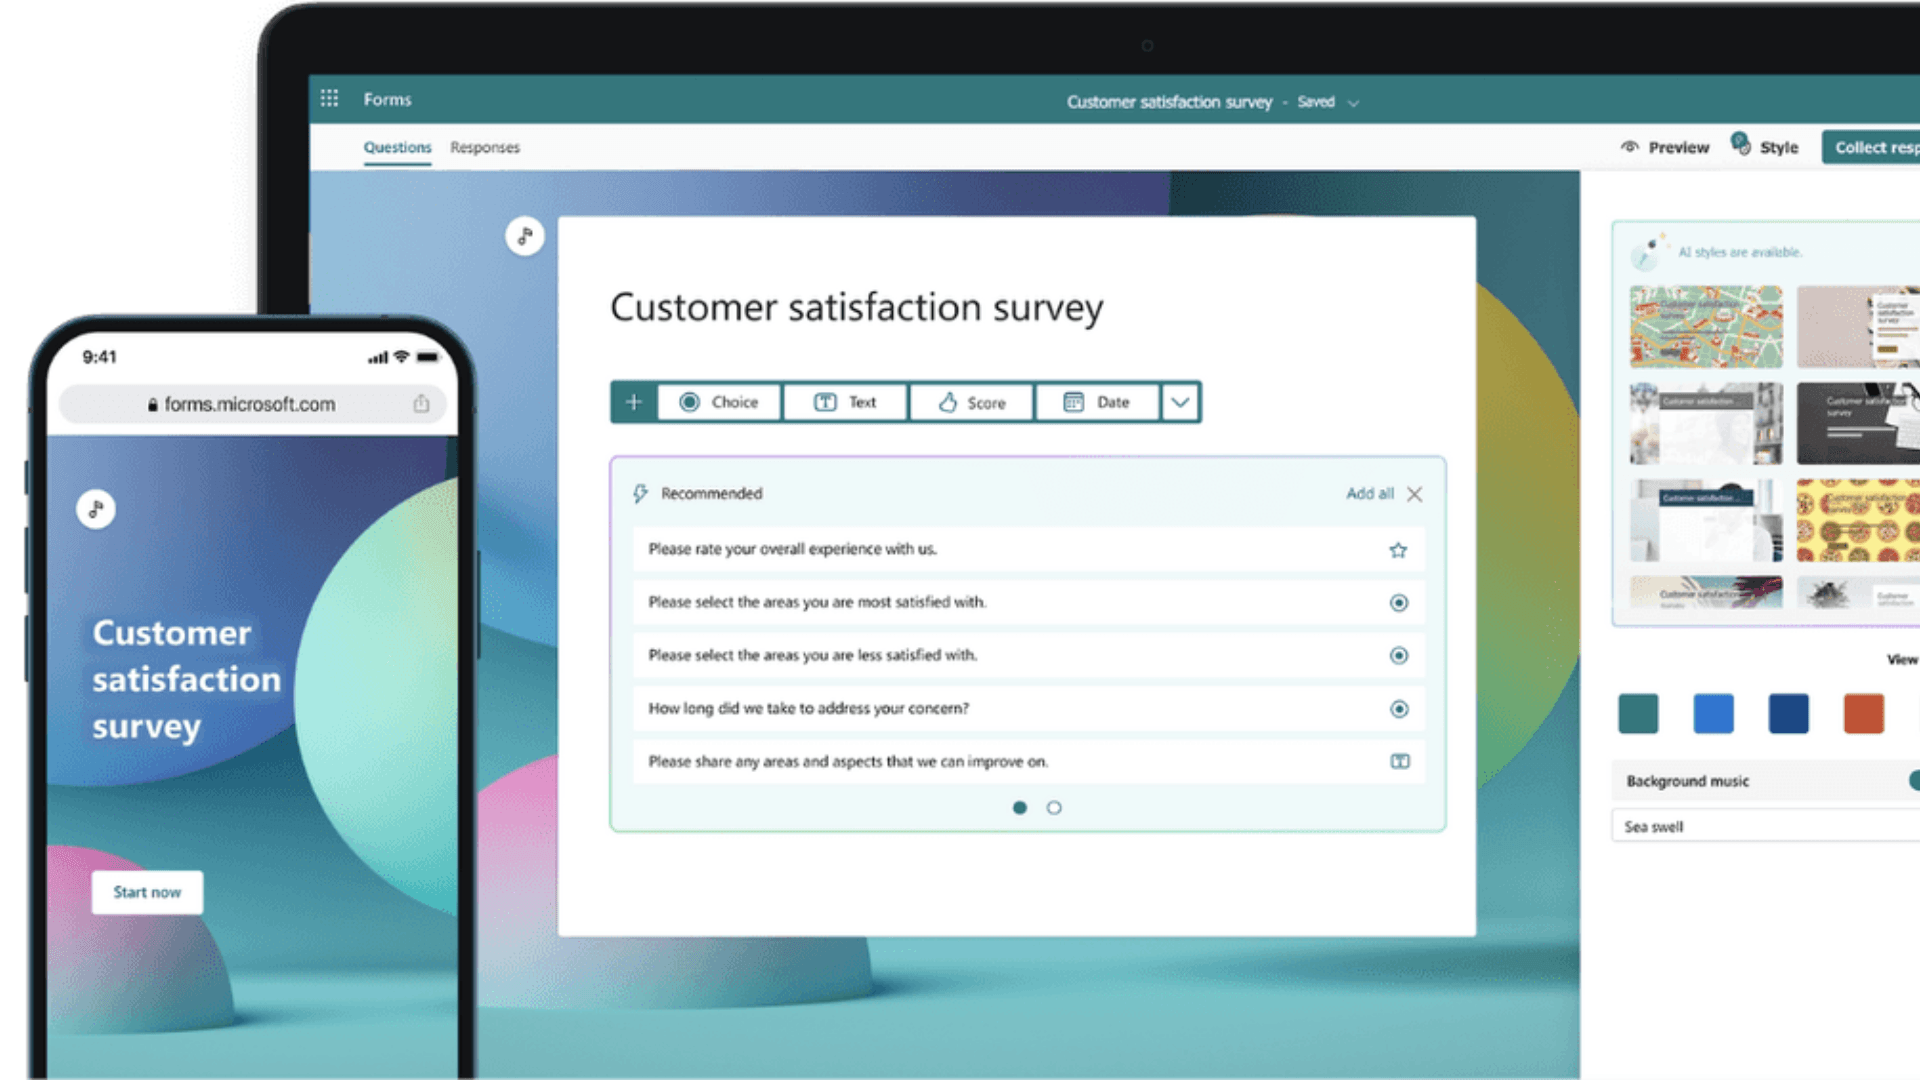Click text icon on improve on question

pos(1400,762)
